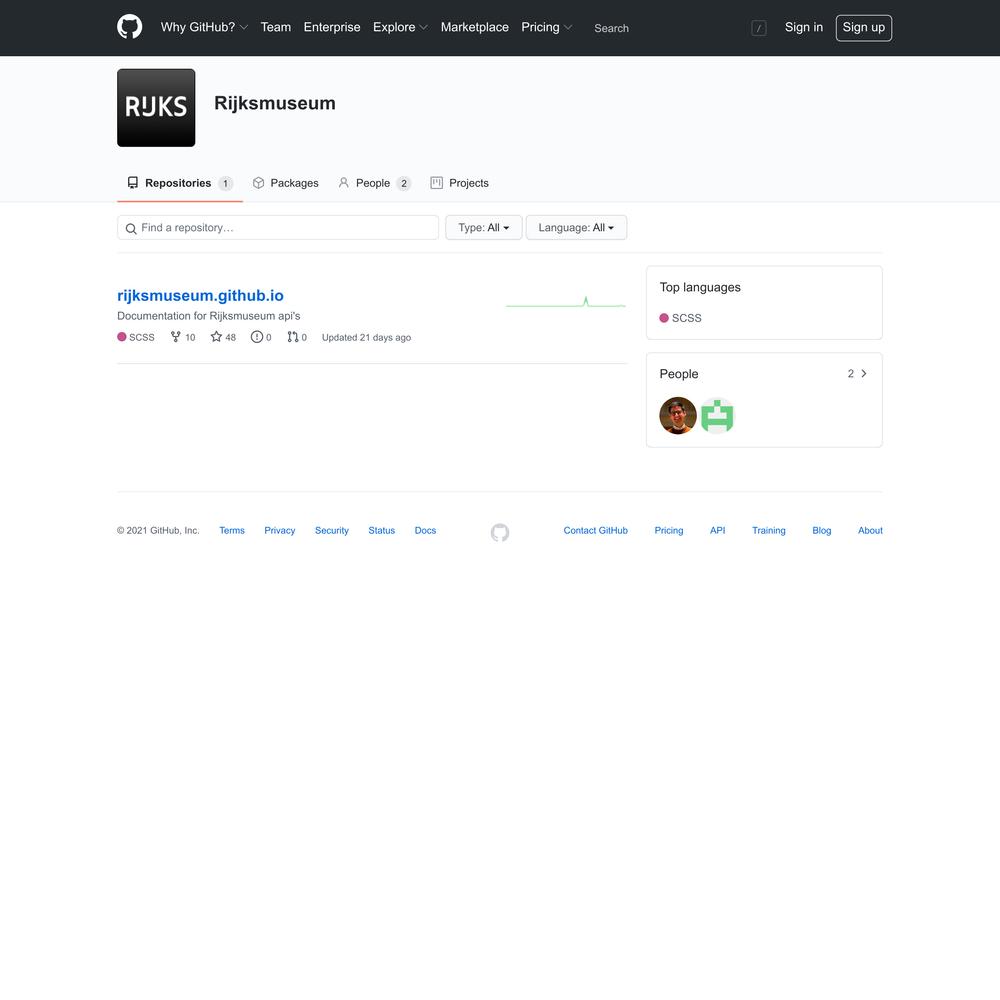The height and width of the screenshot is (1000, 1000).
Task: Open the Pricing link in footer
Action: coord(669,531)
